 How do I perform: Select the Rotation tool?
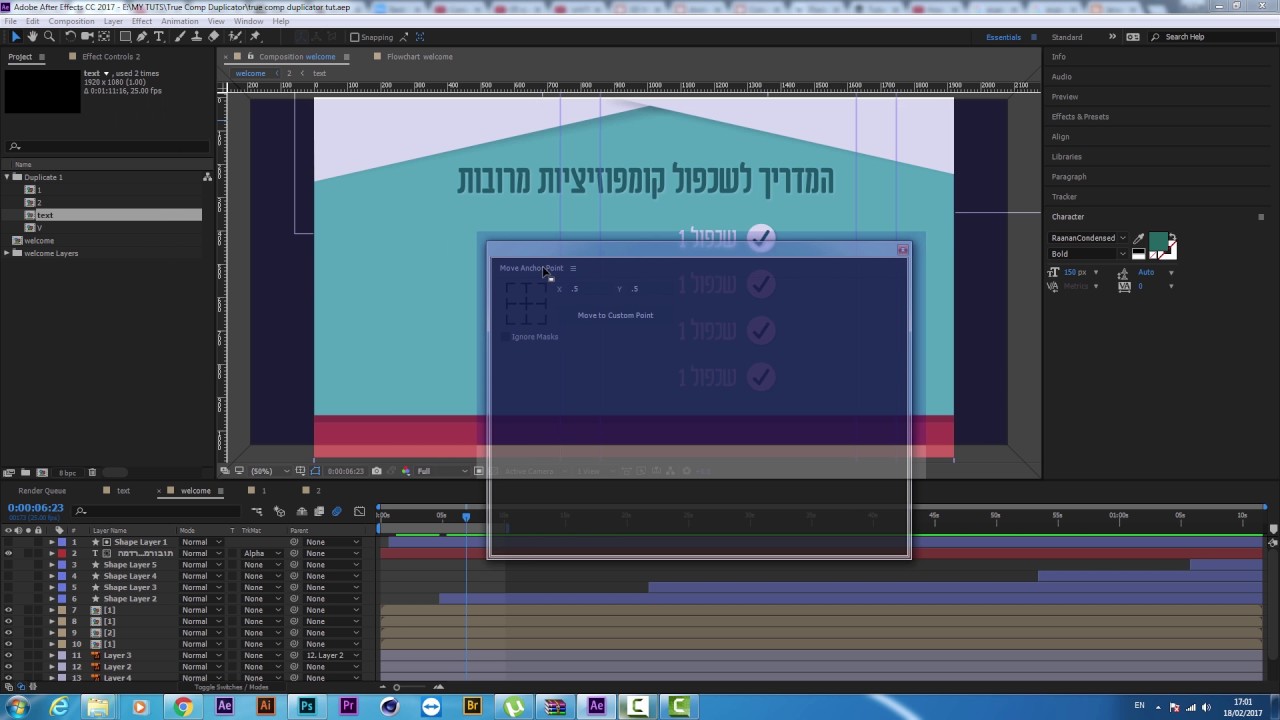(x=70, y=36)
